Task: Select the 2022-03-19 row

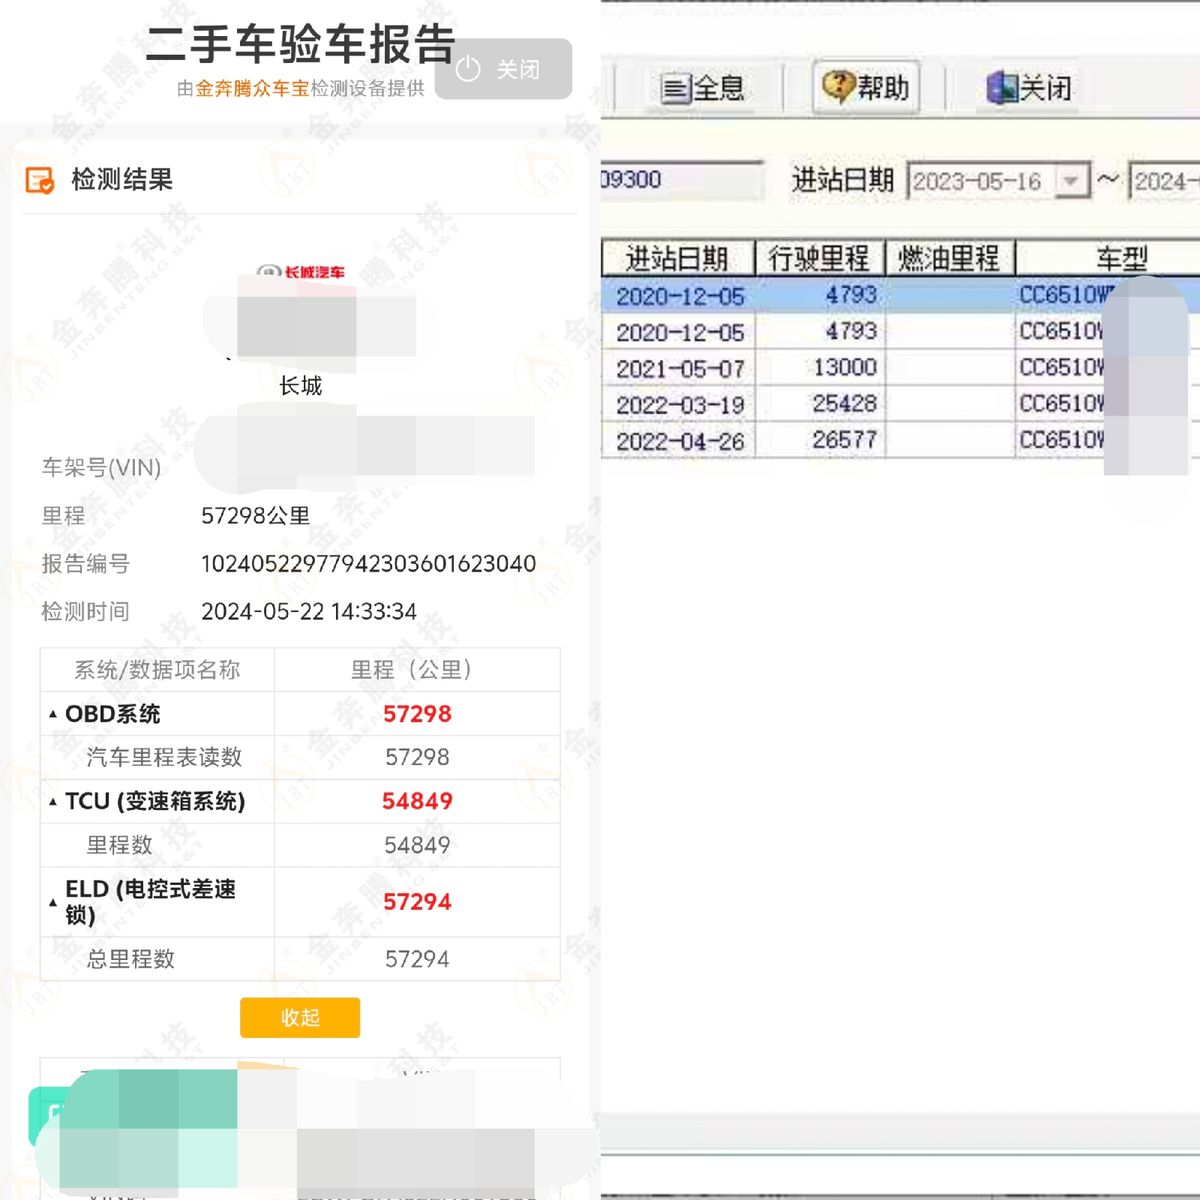Action: point(900,404)
